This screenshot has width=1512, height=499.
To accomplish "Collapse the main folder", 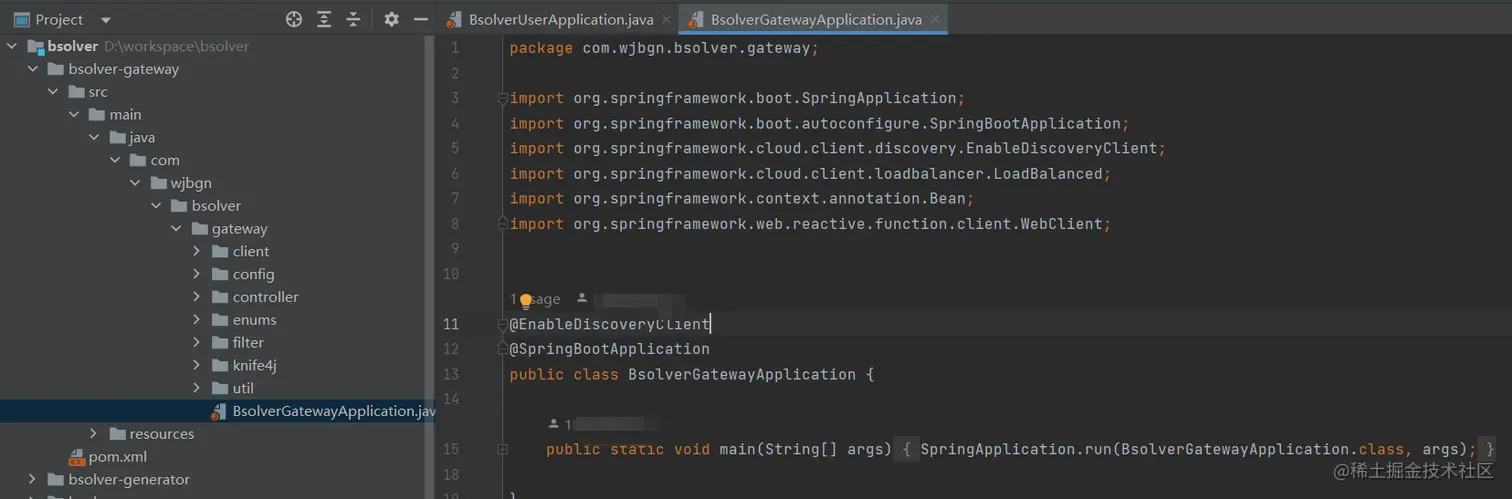I will 74,115.
